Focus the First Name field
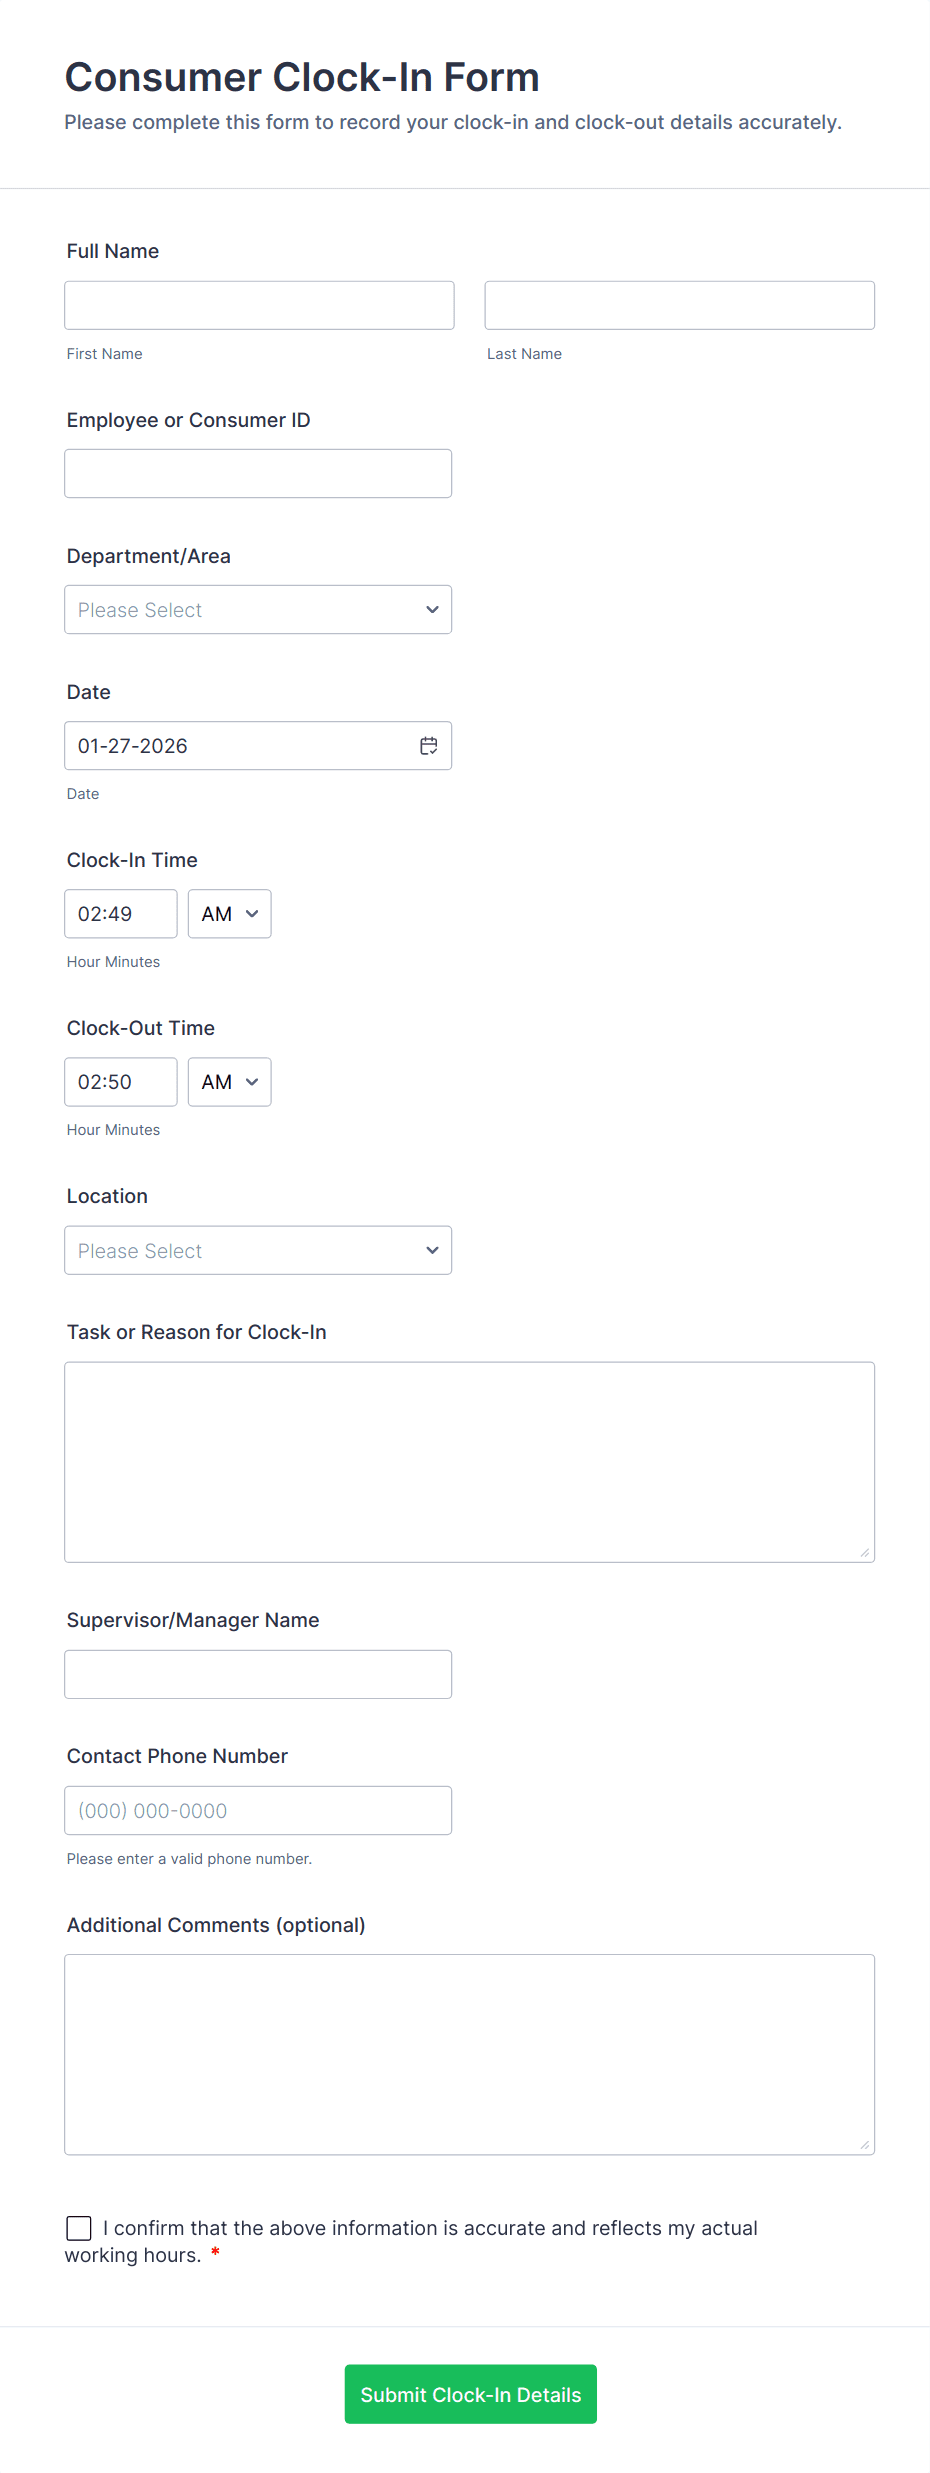This screenshot has height=2473, width=930. point(259,306)
